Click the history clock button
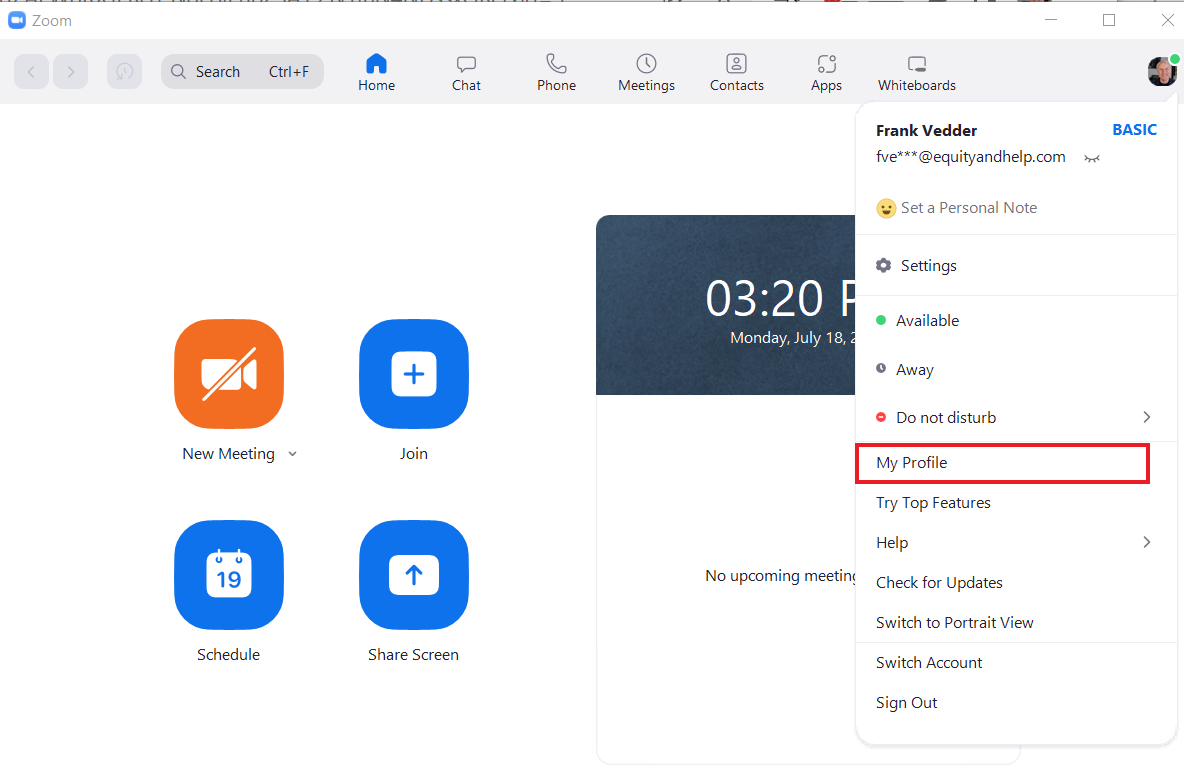1184x778 pixels. 125,72
